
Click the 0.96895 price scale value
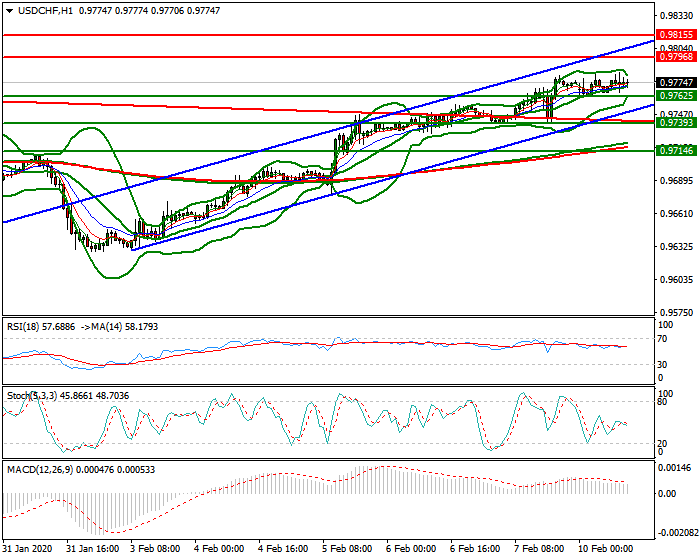pyautogui.click(x=677, y=180)
